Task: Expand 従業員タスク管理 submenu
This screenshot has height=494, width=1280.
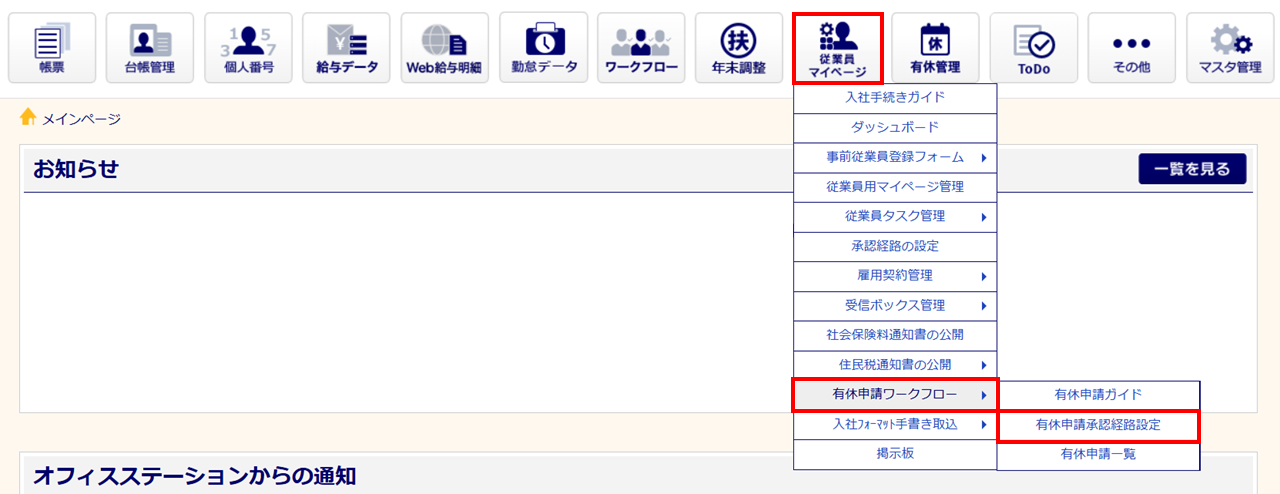Action: (x=895, y=217)
